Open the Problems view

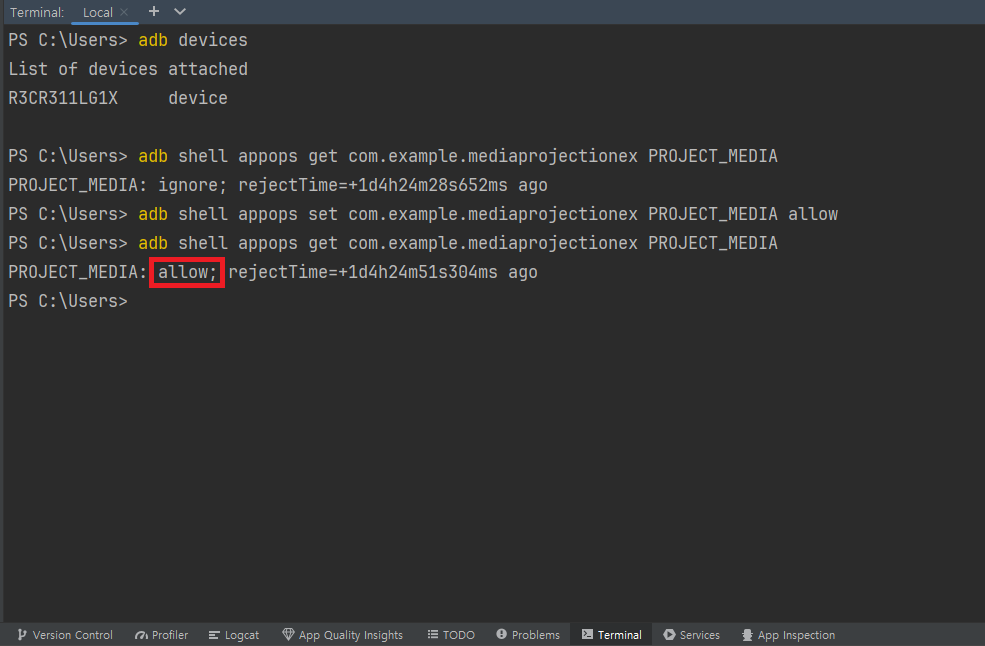click(527, 634)
